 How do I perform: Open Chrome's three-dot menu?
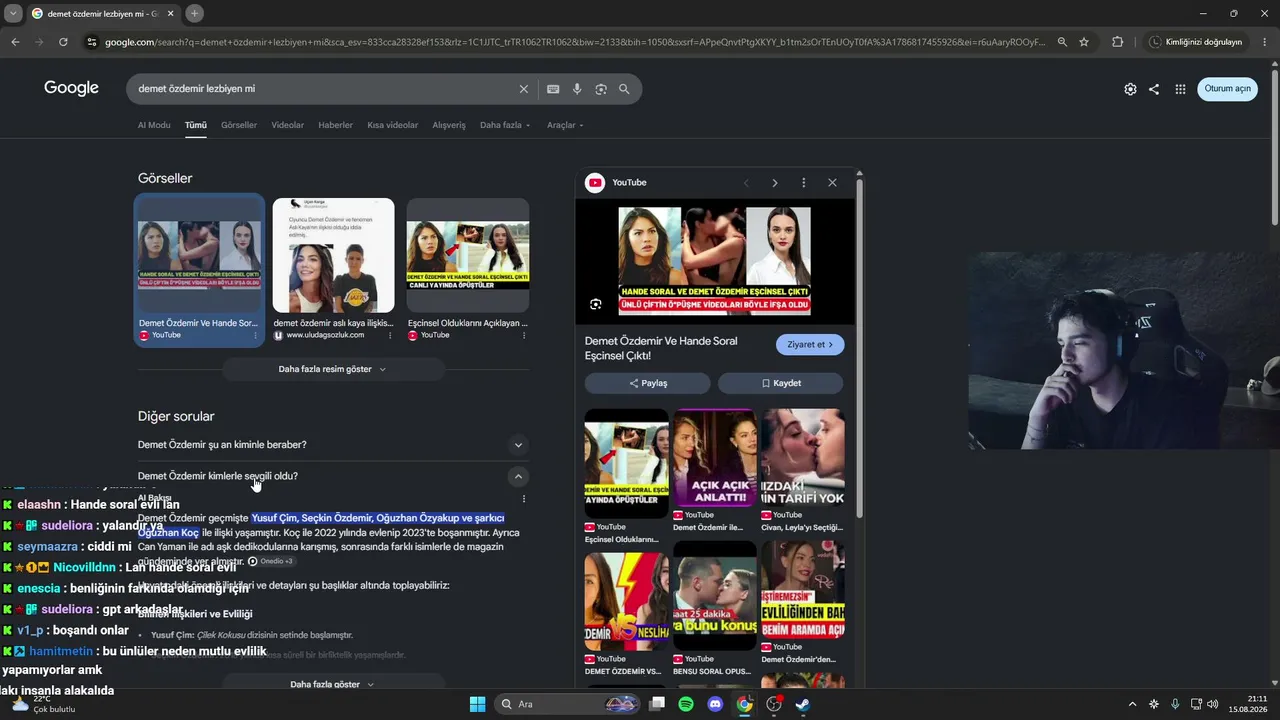pyautogui.click(x=1263, y=42)
